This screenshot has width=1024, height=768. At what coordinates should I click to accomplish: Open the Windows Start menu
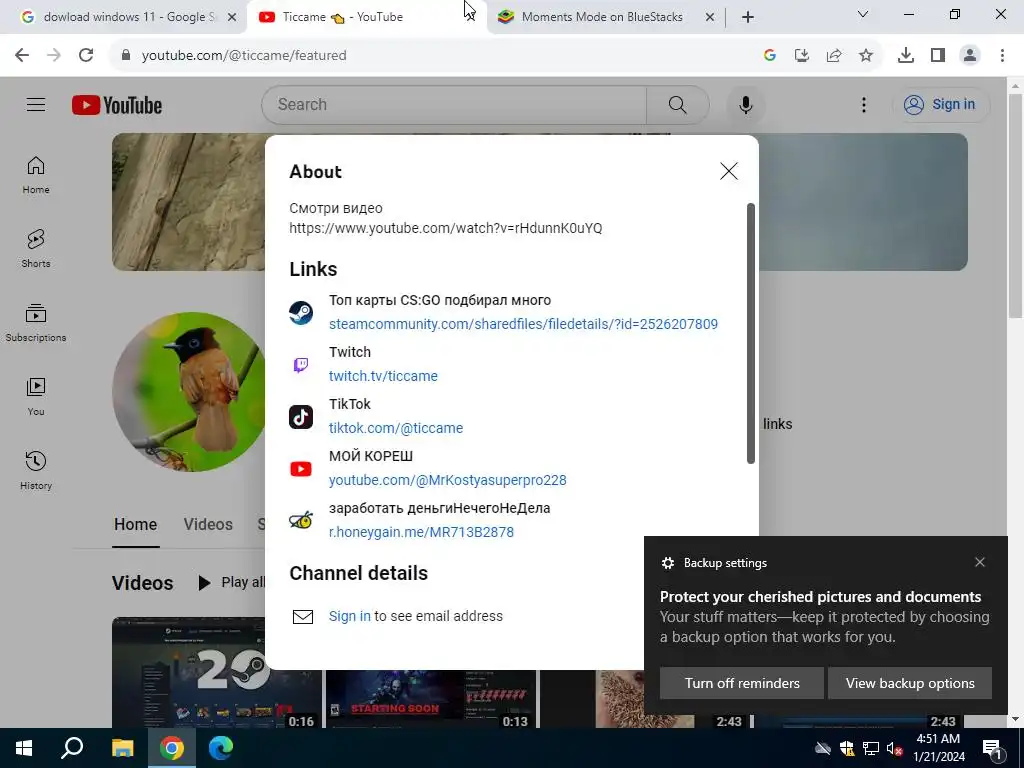[x=24, y=748]
